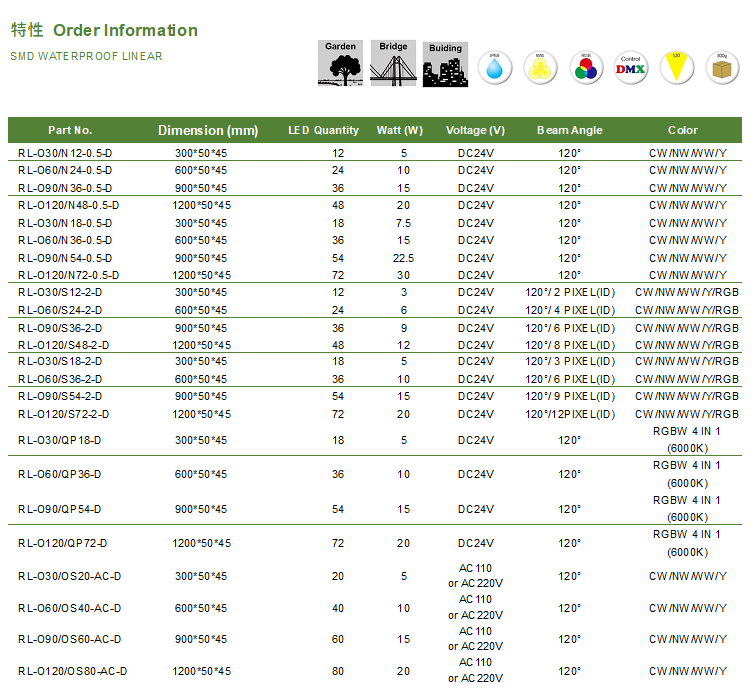Select part number RL-O120/QP72-D
Image resolution: width=752 pixels, height=700 pixels.
(x=62, y=543)
